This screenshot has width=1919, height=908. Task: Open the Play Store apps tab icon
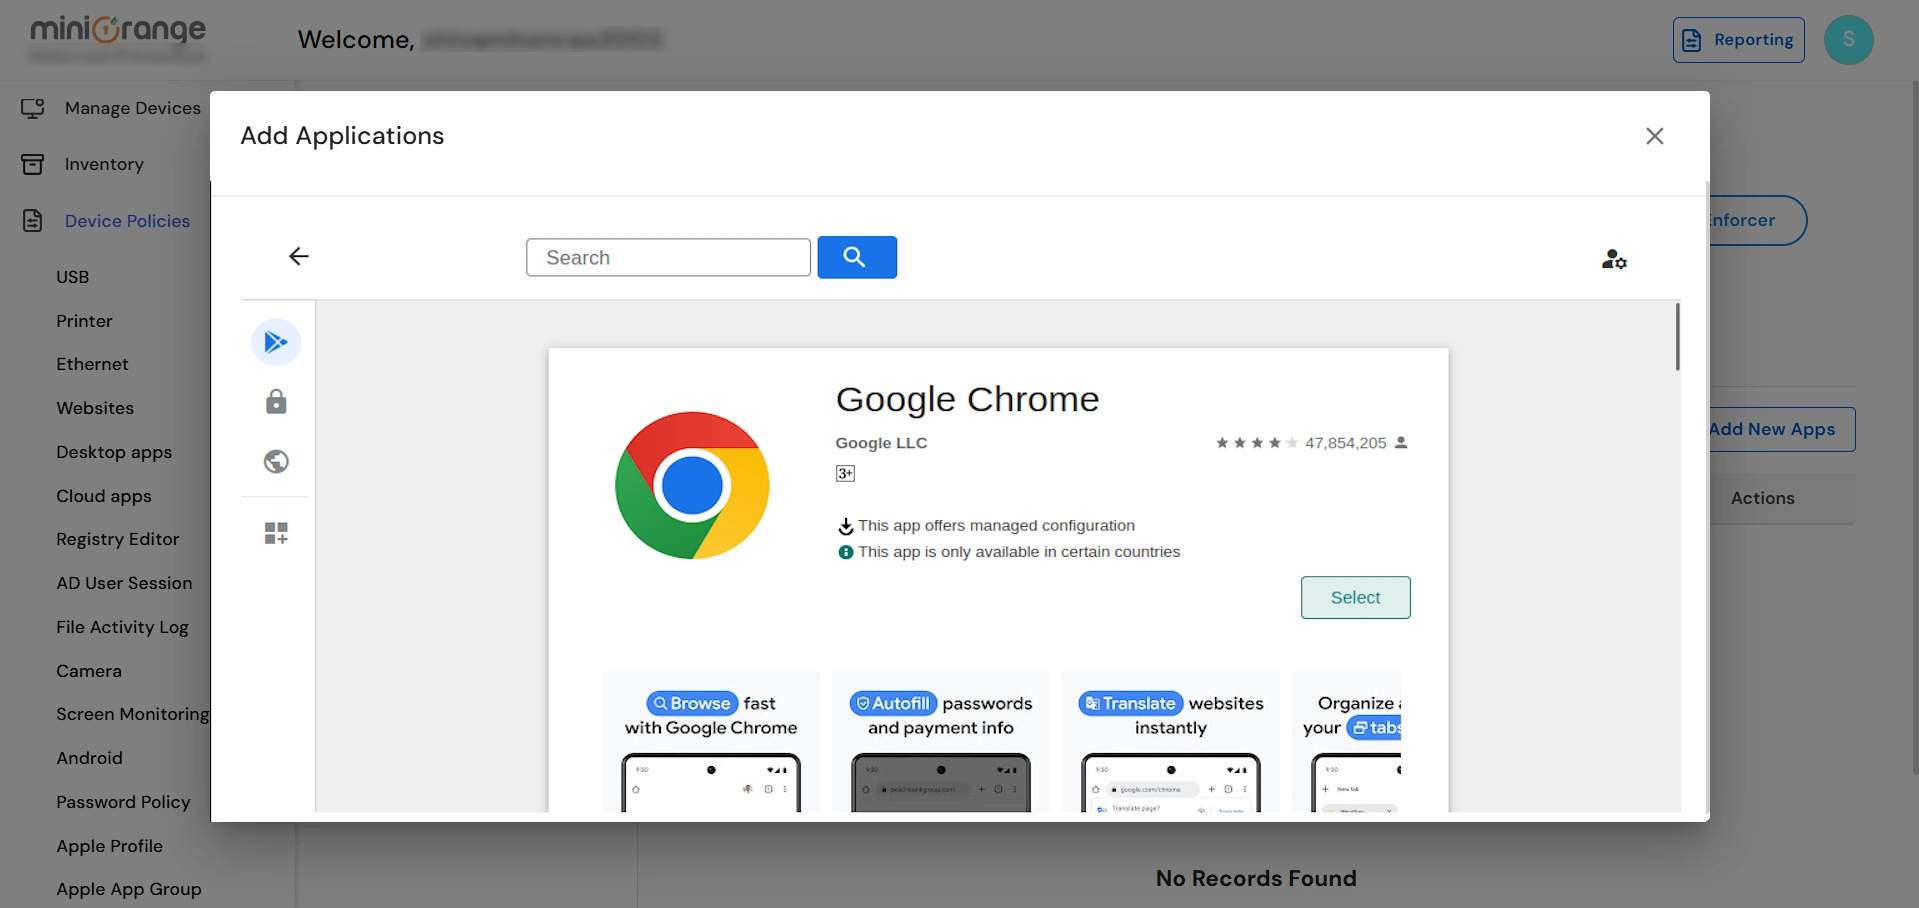click(276, 343)
